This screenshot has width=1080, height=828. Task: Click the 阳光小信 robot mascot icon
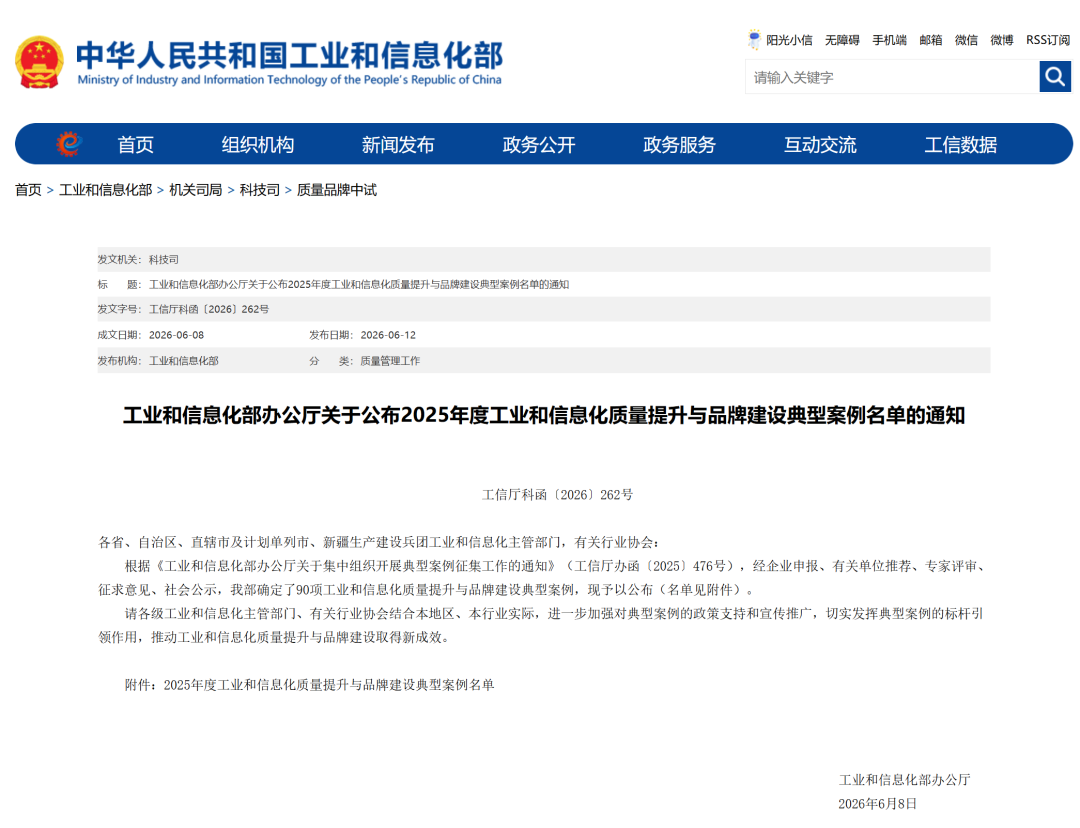pos(754,39)
